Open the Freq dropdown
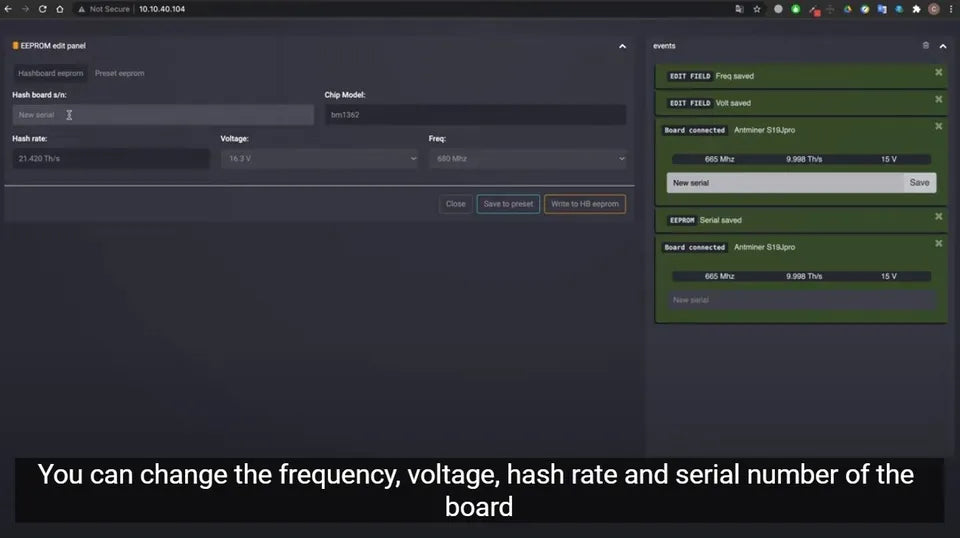 click(x=529, y=159)
